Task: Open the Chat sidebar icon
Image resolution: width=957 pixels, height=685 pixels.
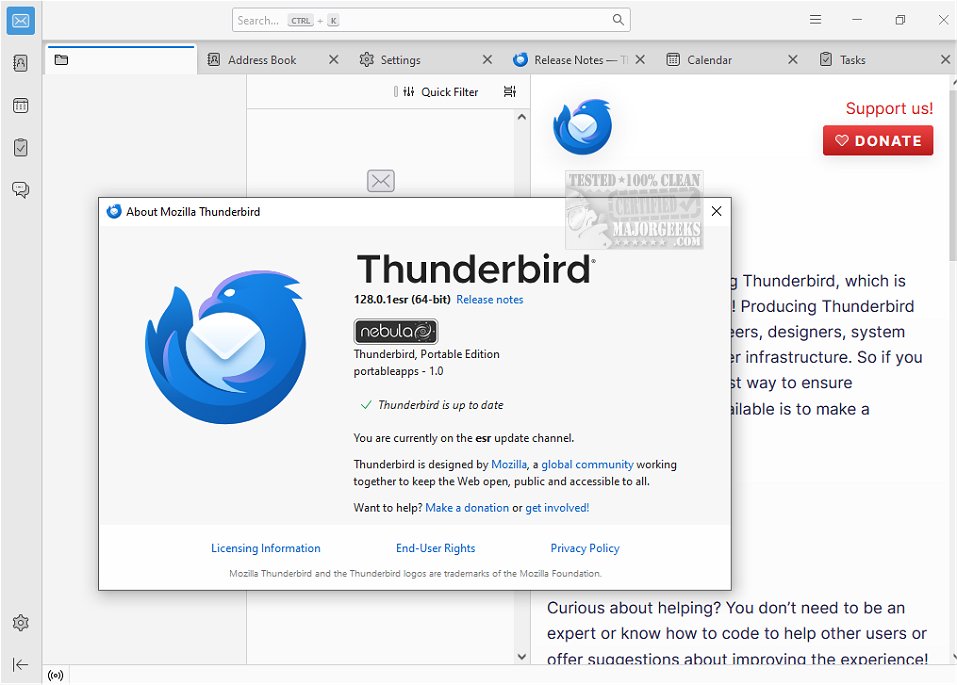Action: (x=20, y=190)
